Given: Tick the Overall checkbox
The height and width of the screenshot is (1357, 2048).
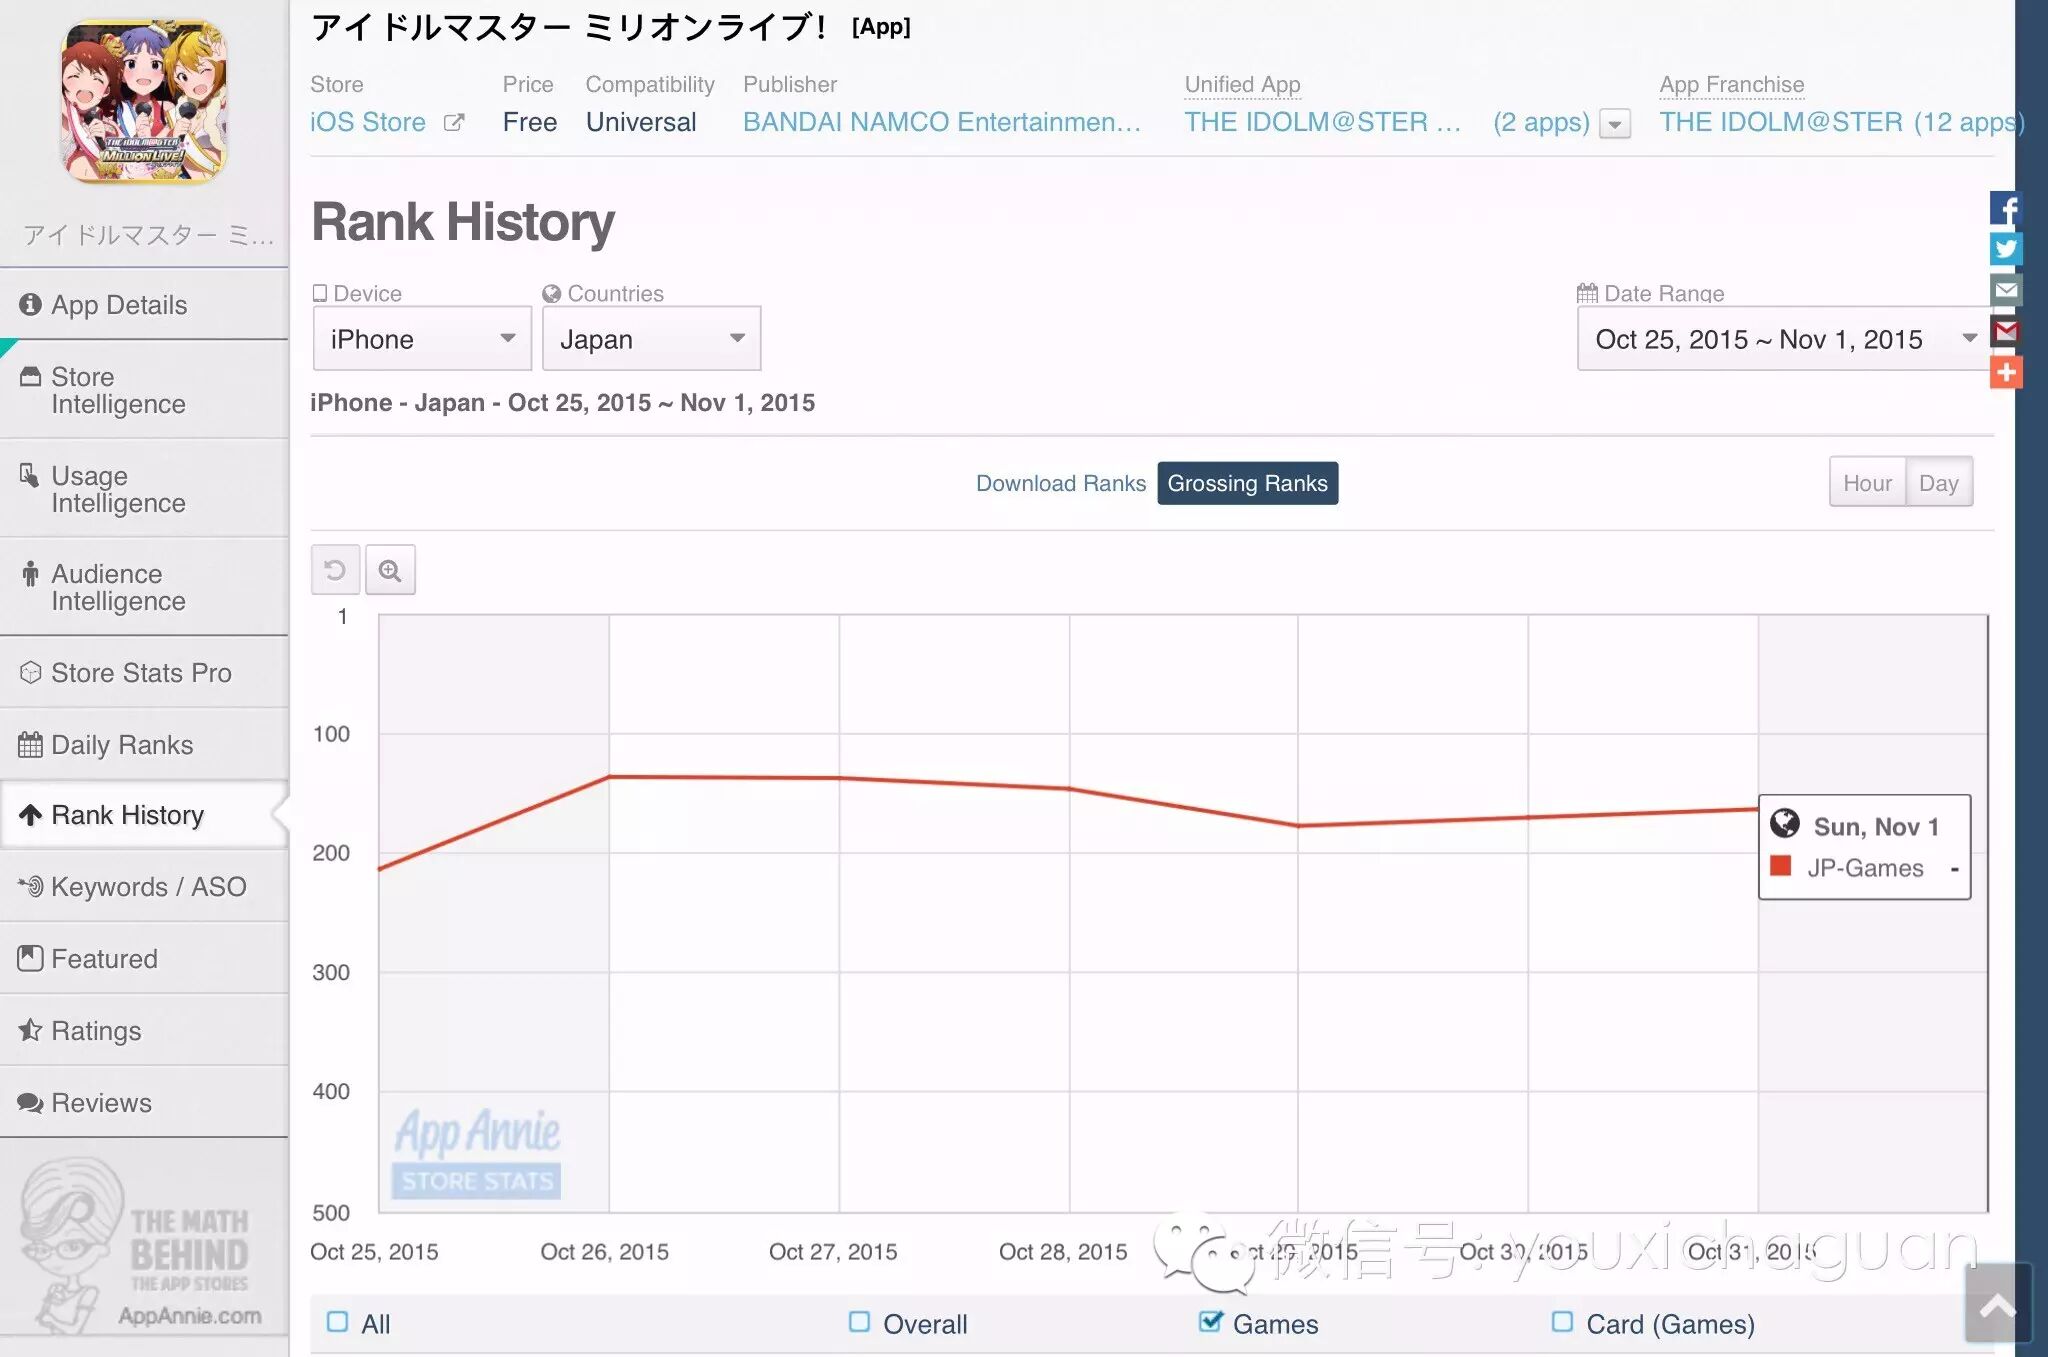Looking at the screenshot, I should (x=859, y=1322).
